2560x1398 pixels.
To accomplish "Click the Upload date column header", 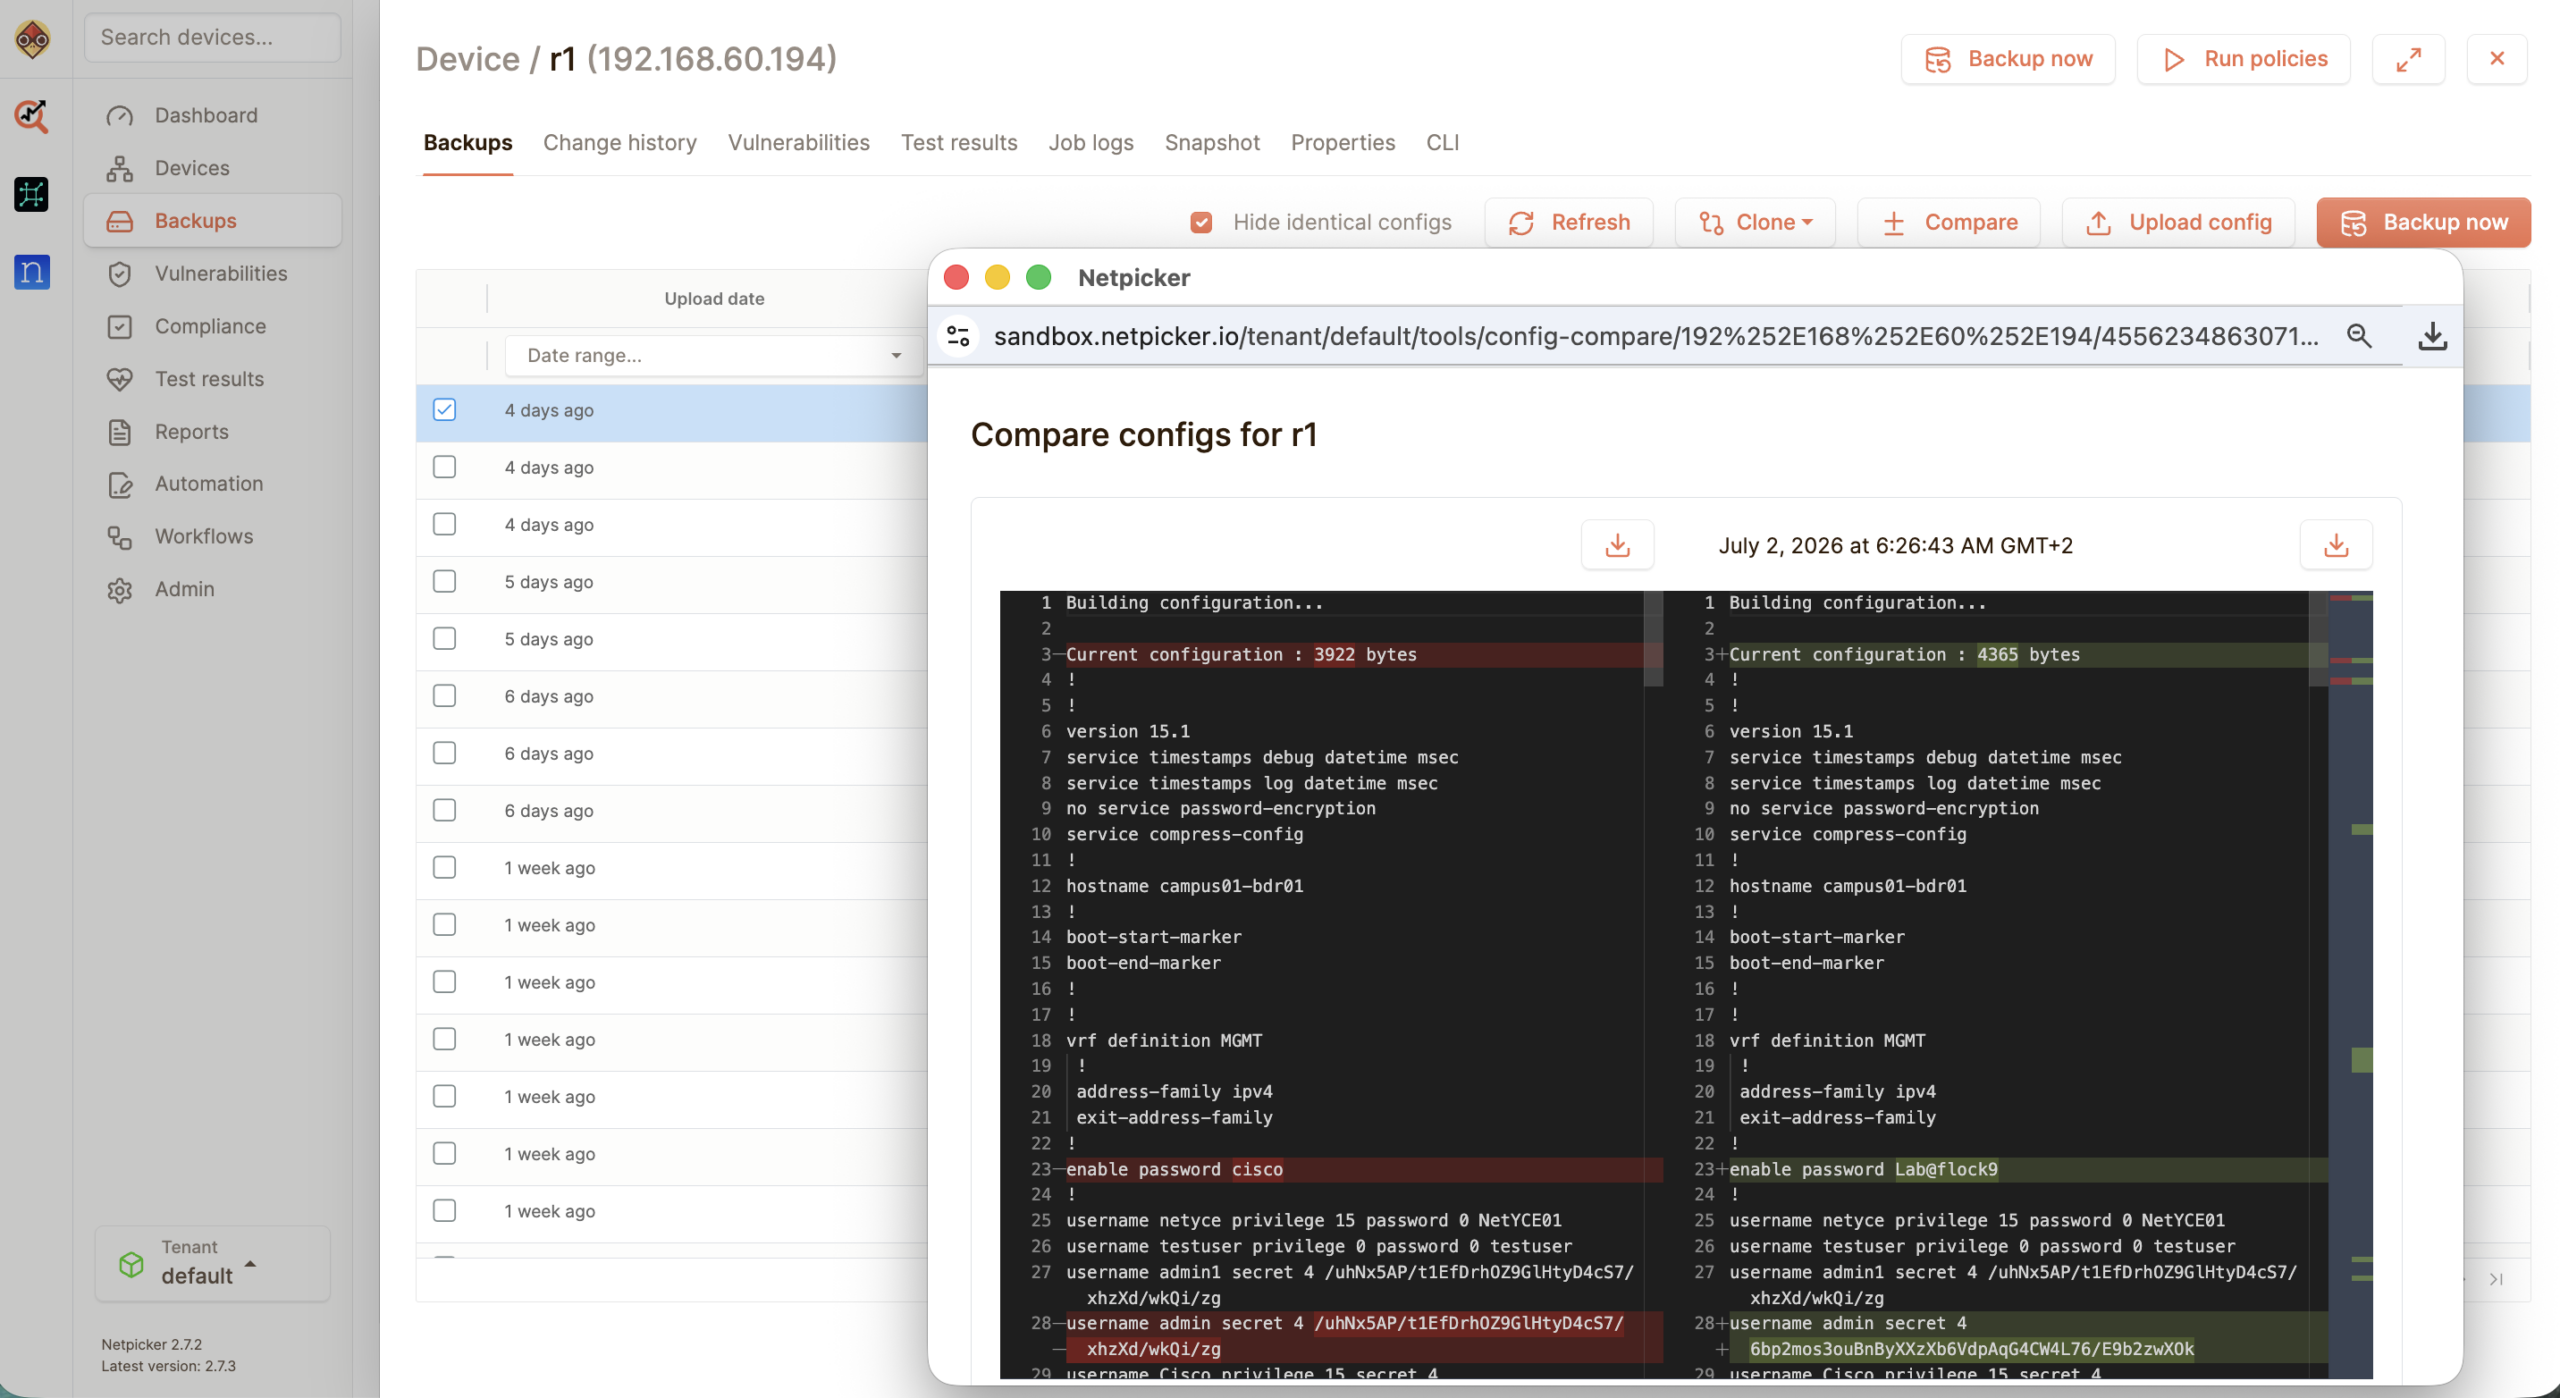I will coord(714,299).
